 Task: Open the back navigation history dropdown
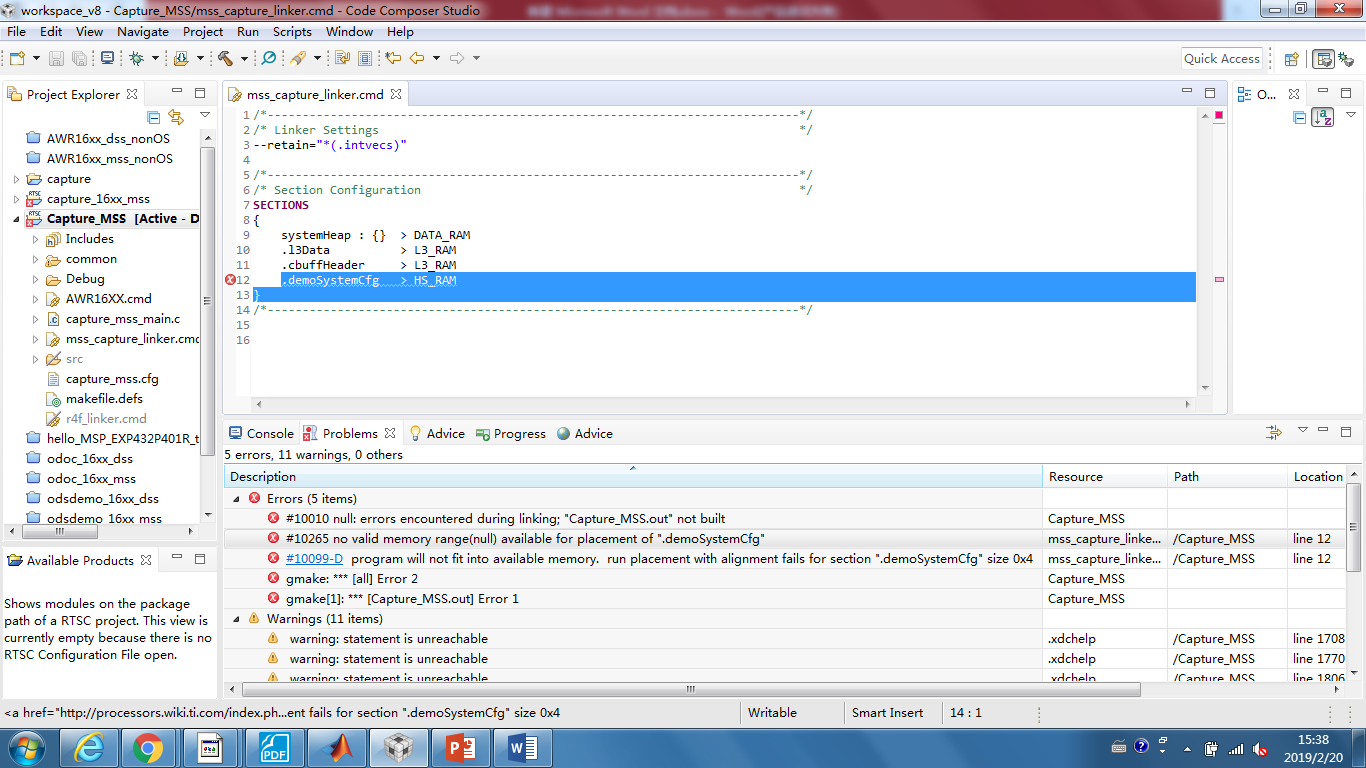(436, 58)
